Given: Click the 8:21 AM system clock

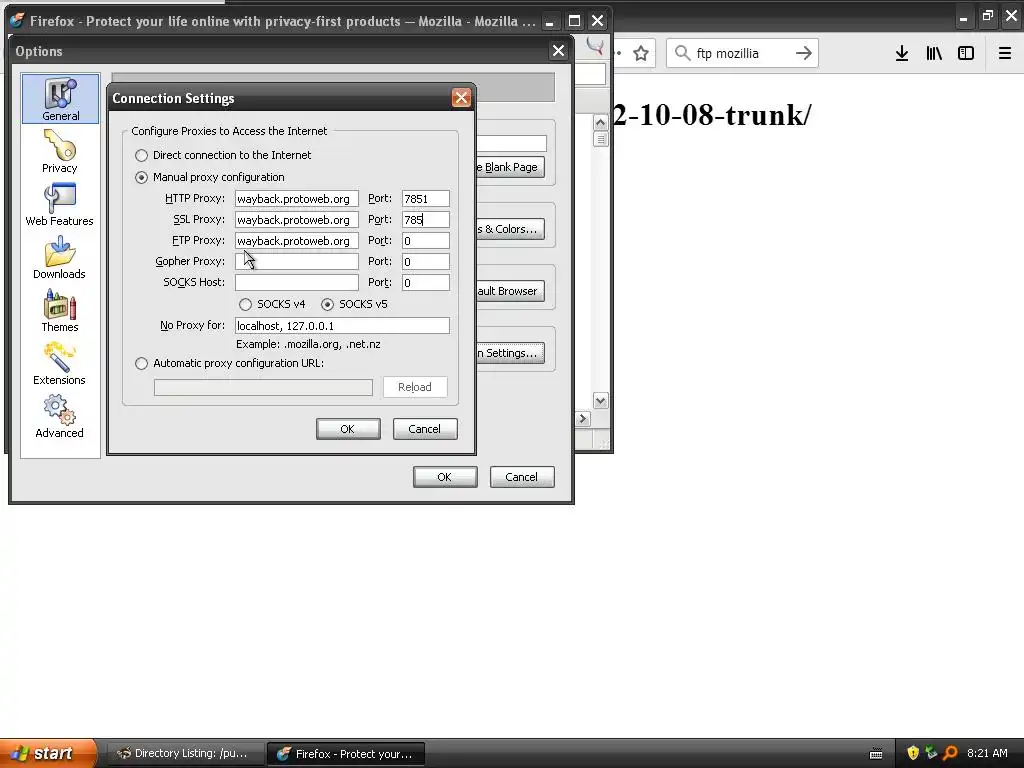Looking at the screenshot, I should point(987,753).
